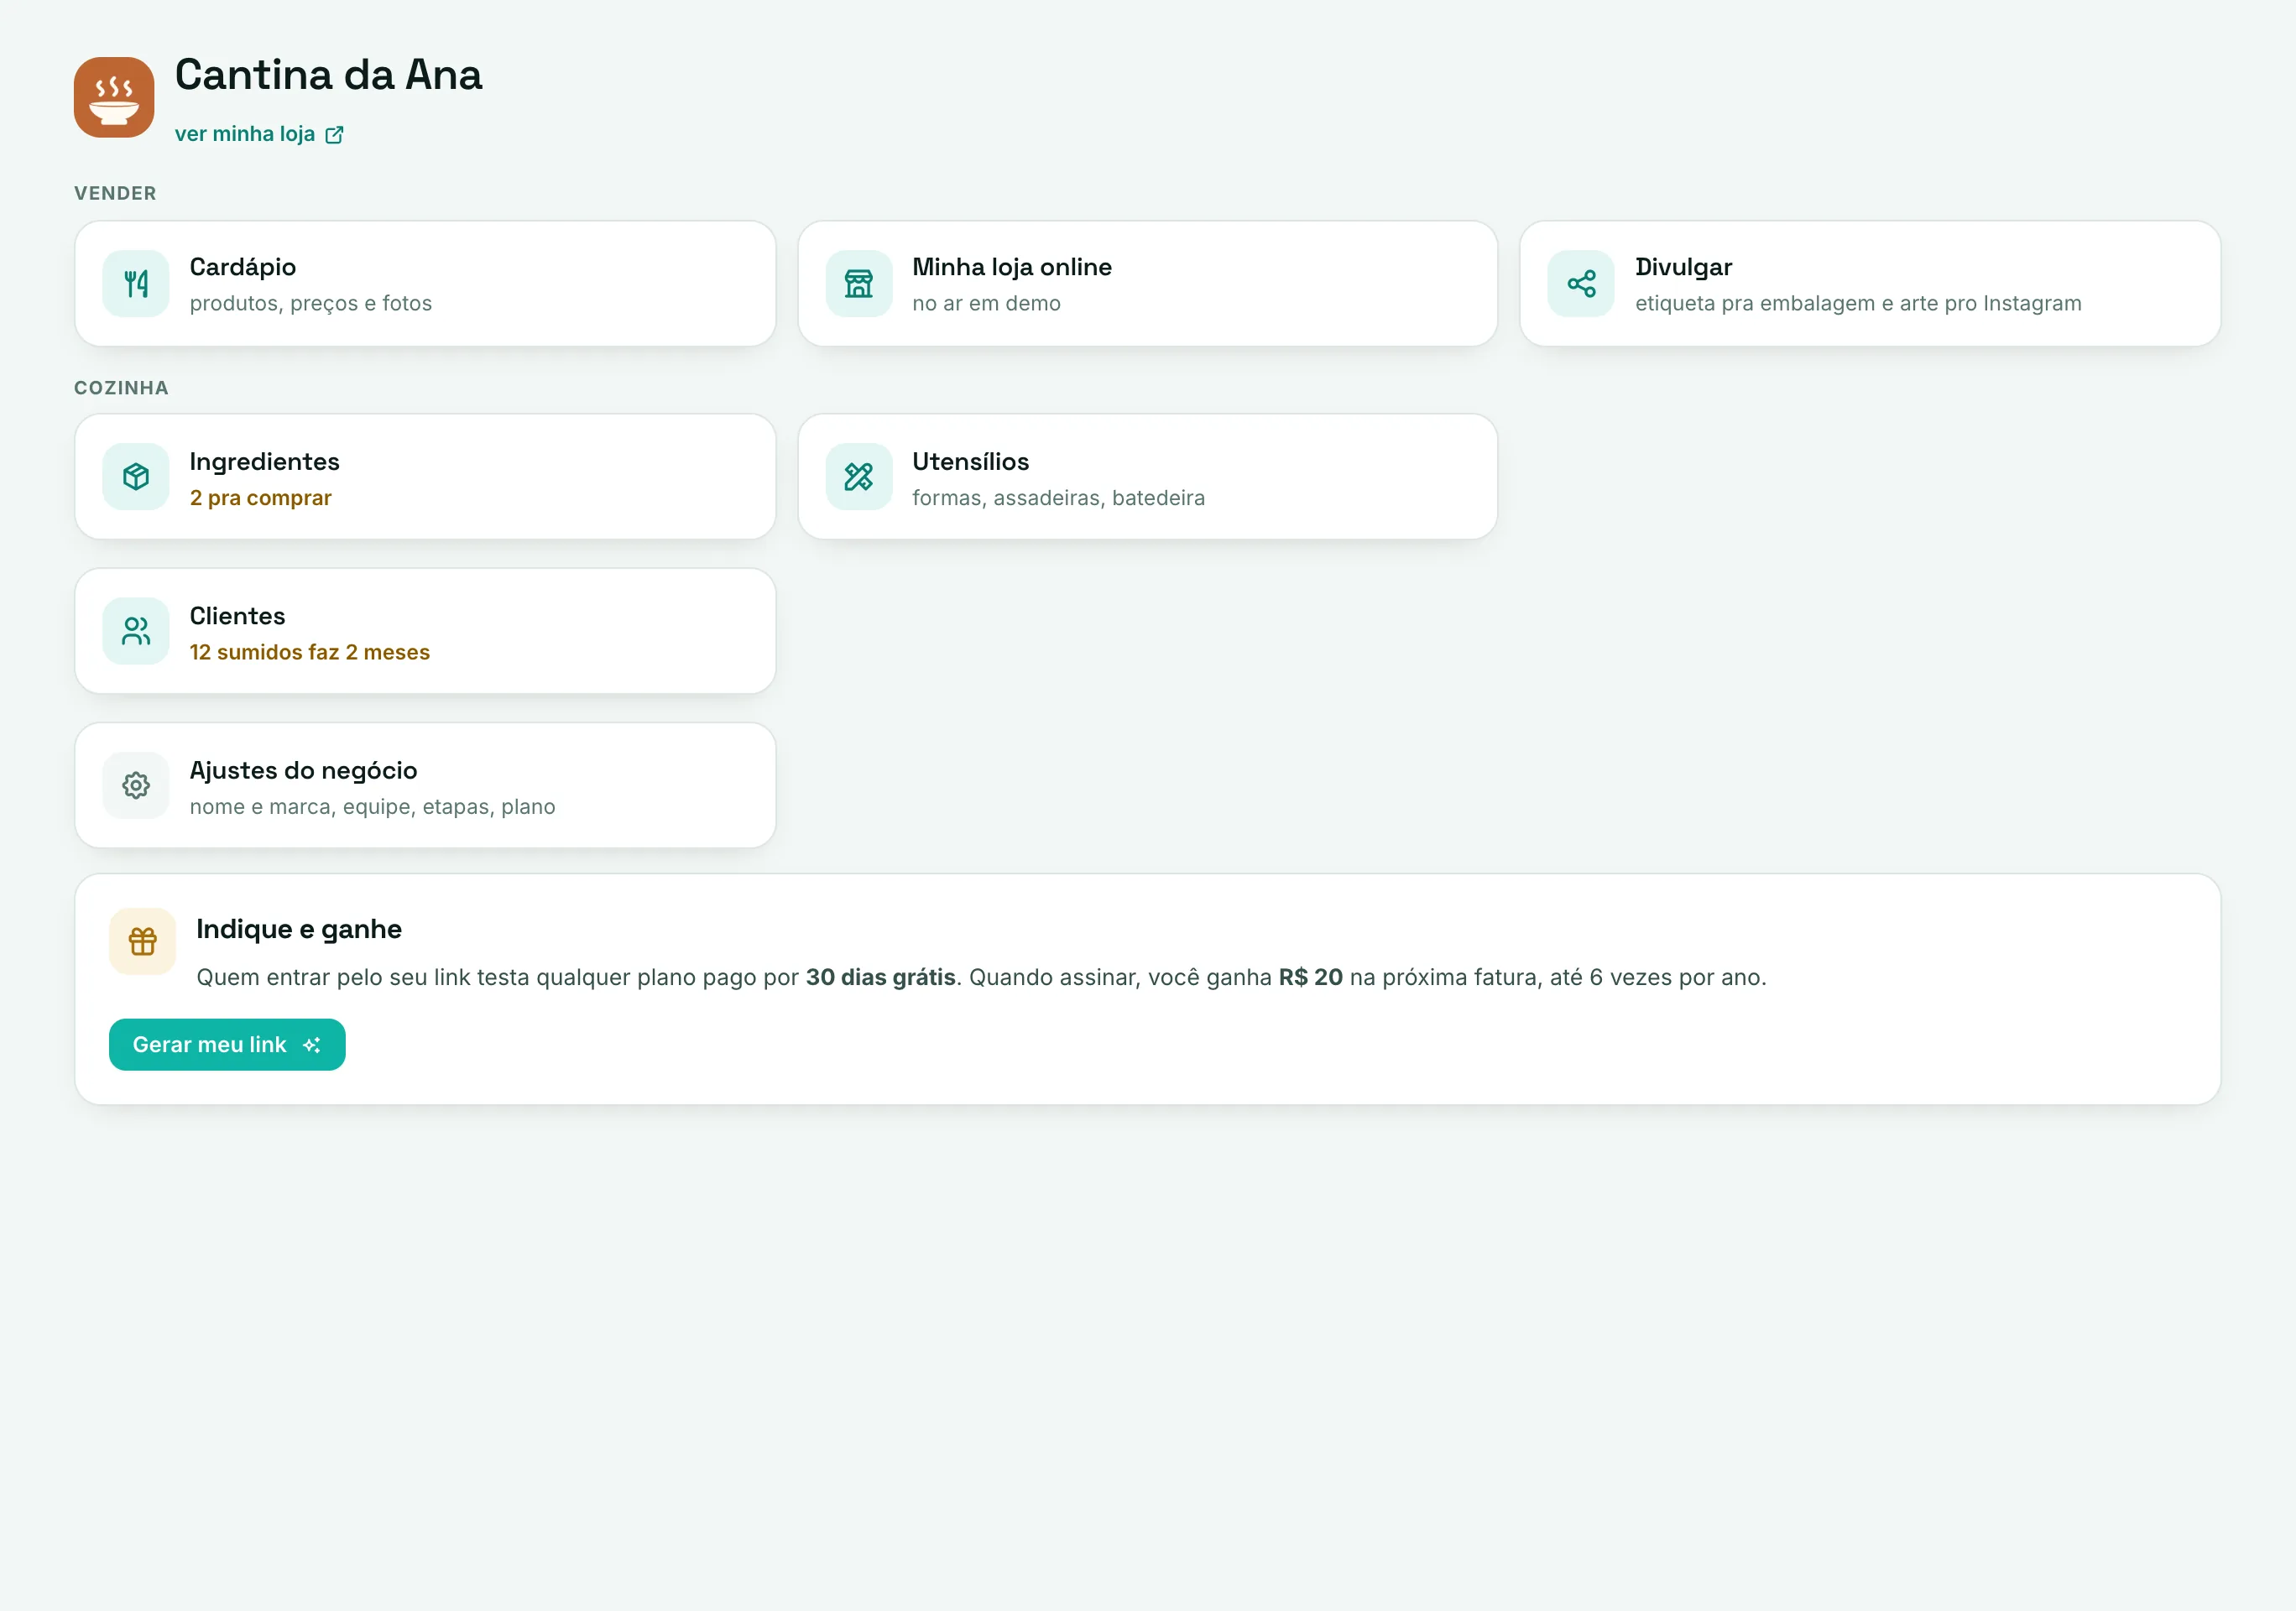The height and width of the screenshot is (1611, 2296).
Task: Click the Cantina da Ana heading
Action: pyautogui.click(x=329, y=75)
